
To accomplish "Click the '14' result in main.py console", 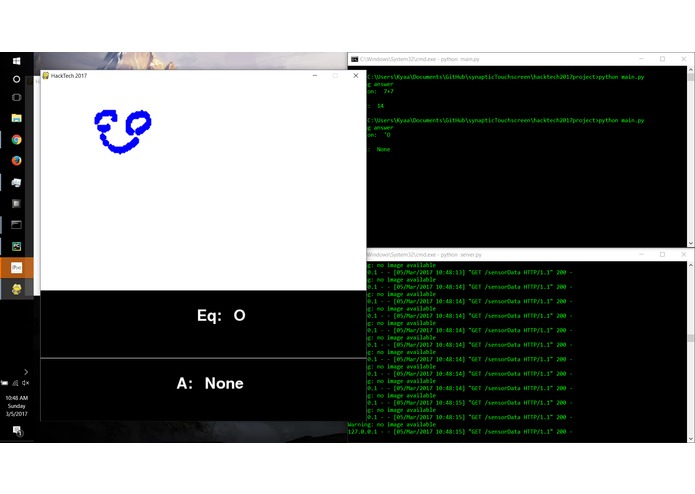I will coord(380,106).
